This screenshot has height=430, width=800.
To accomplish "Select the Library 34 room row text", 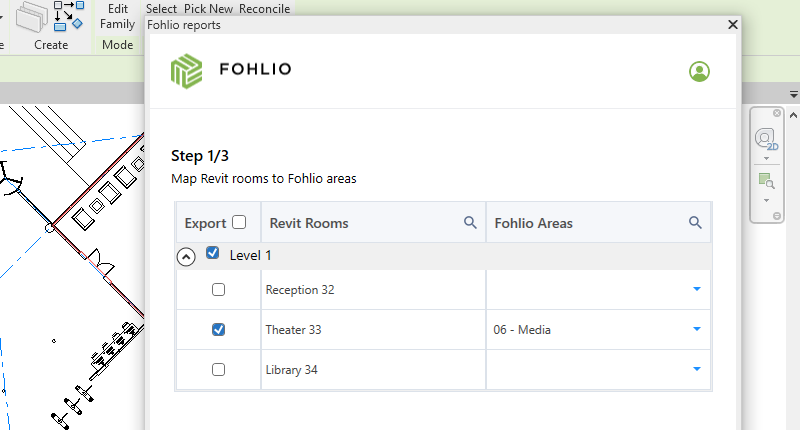I will tap(291, 369).
